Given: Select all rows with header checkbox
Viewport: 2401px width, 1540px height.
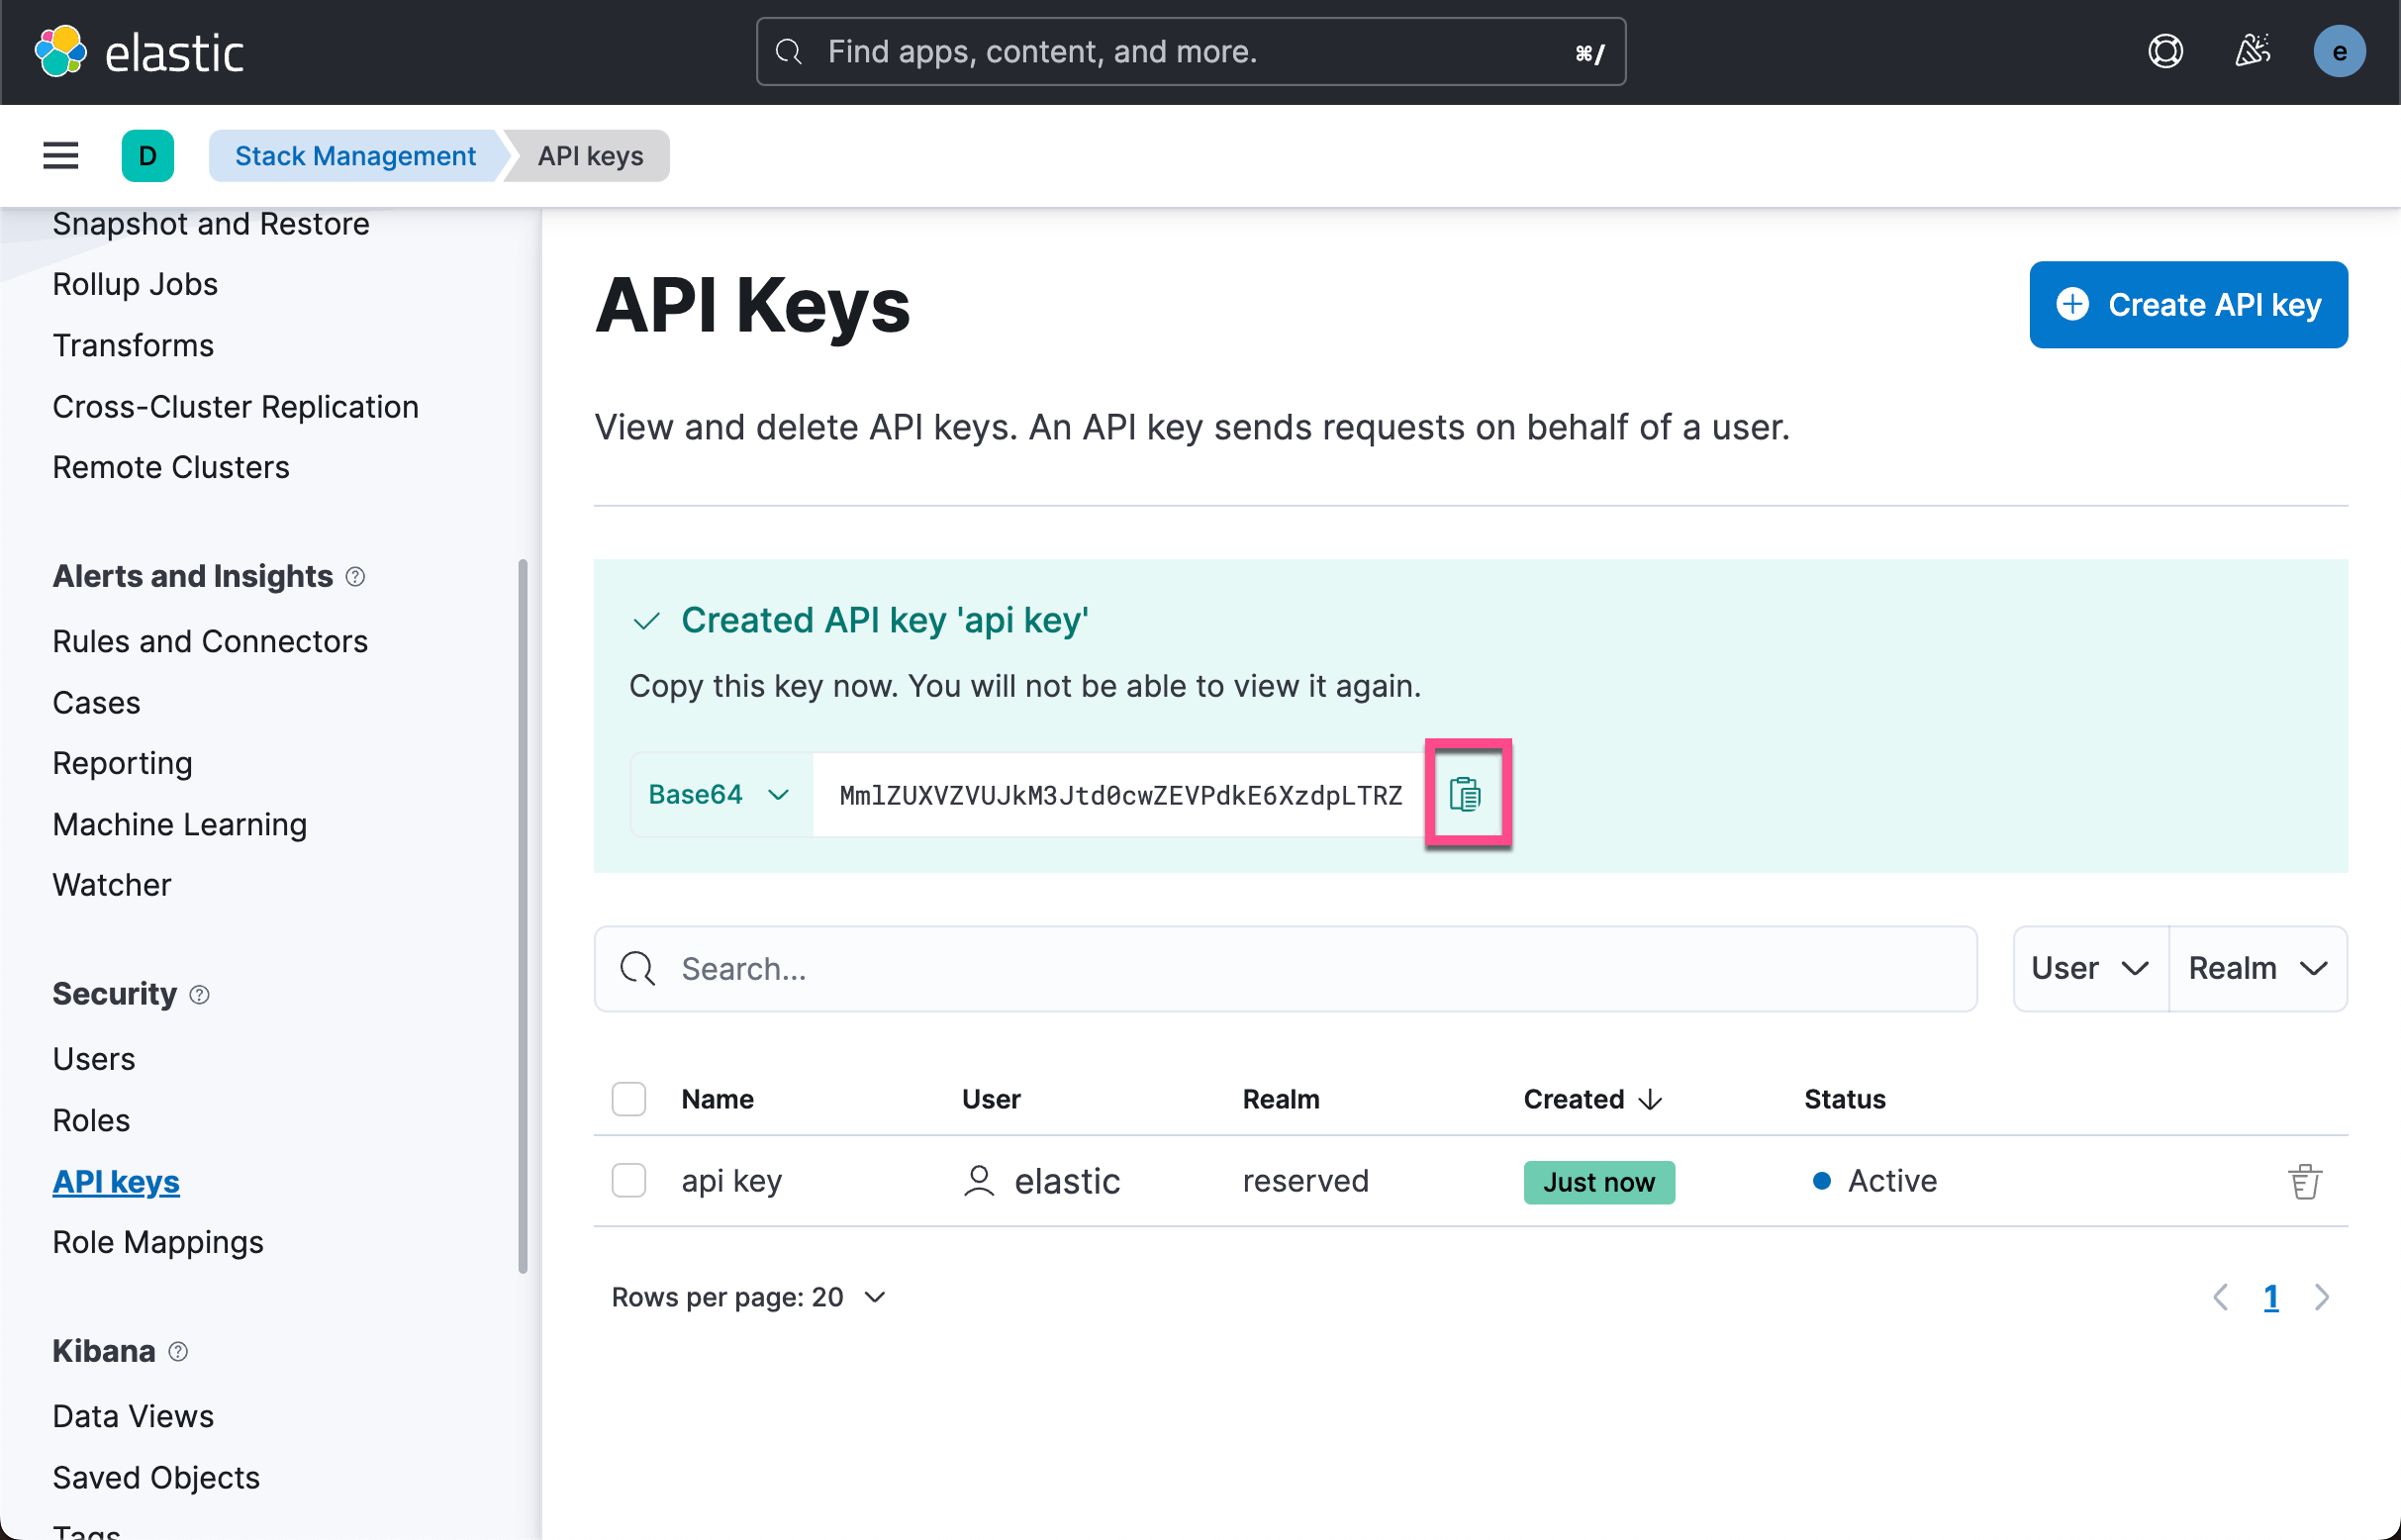Looking at the screenshot, I should 628,1098.
